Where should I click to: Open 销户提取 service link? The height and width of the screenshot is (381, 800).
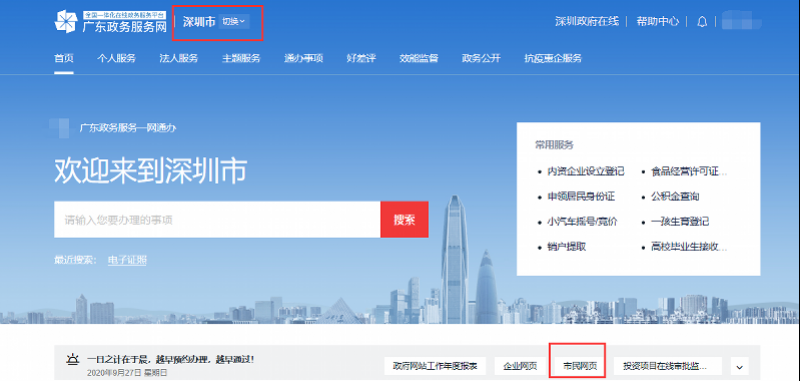[567, 247]
